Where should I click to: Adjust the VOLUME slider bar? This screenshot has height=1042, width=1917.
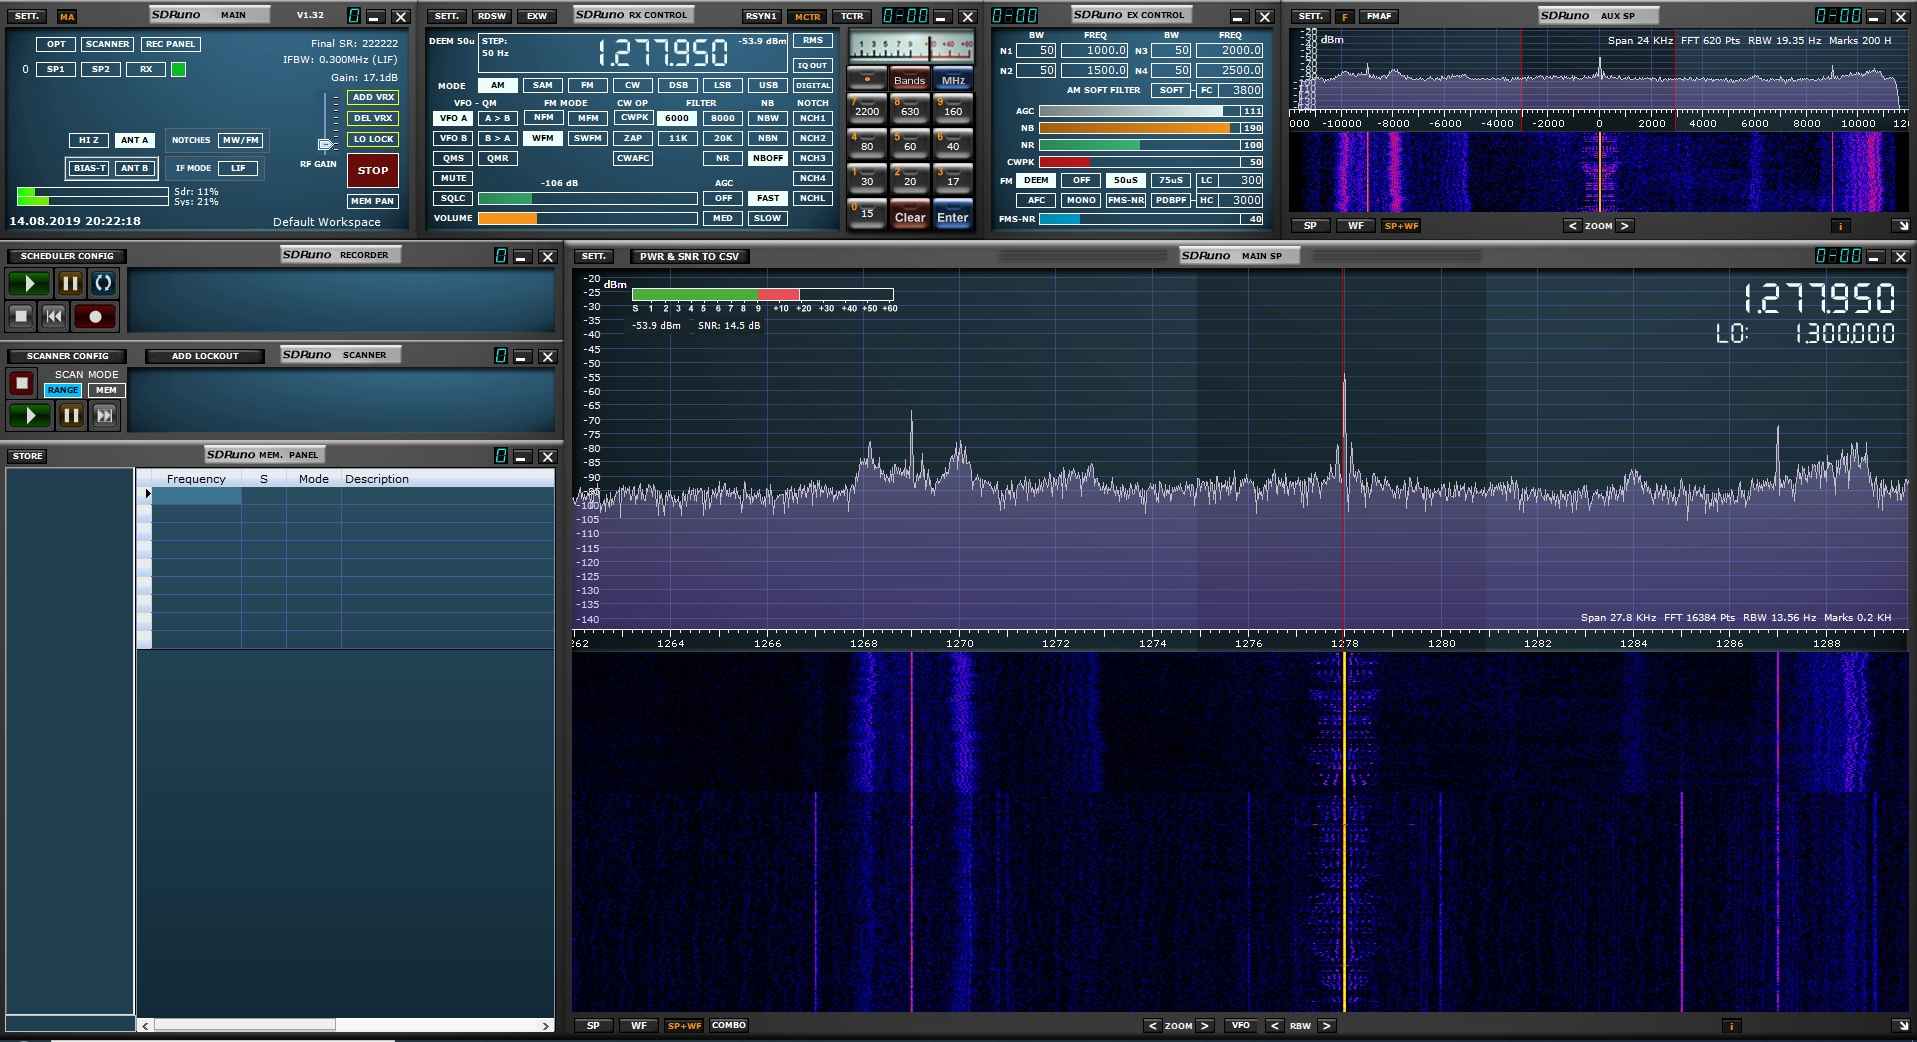(x=588, y=218)
